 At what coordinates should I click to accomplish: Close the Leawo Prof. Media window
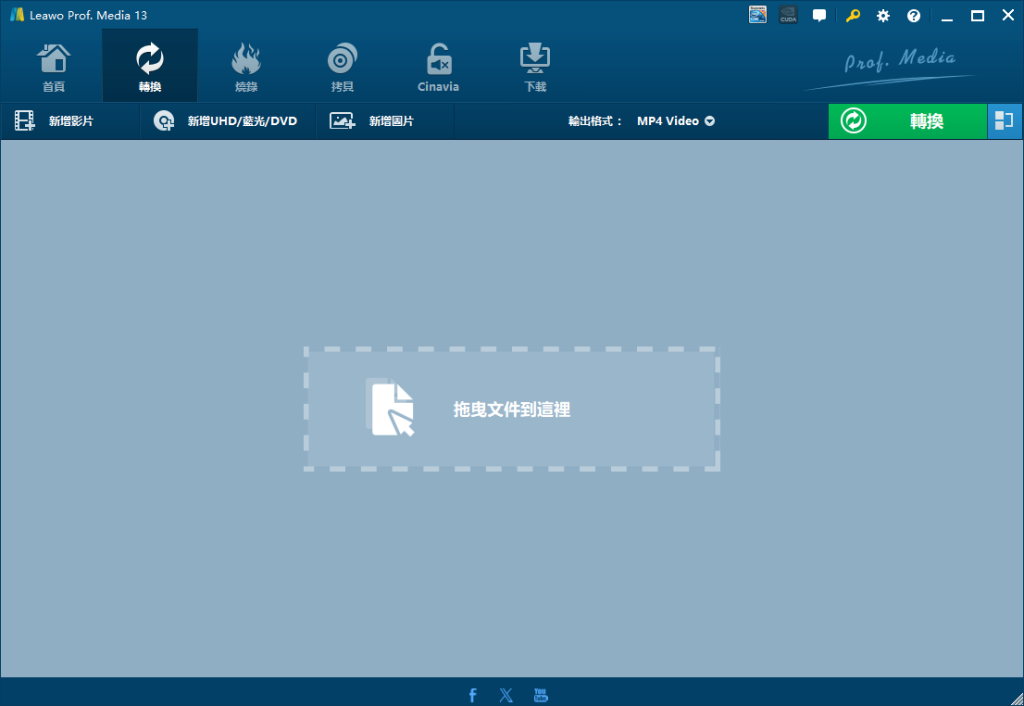(1008, 15)
